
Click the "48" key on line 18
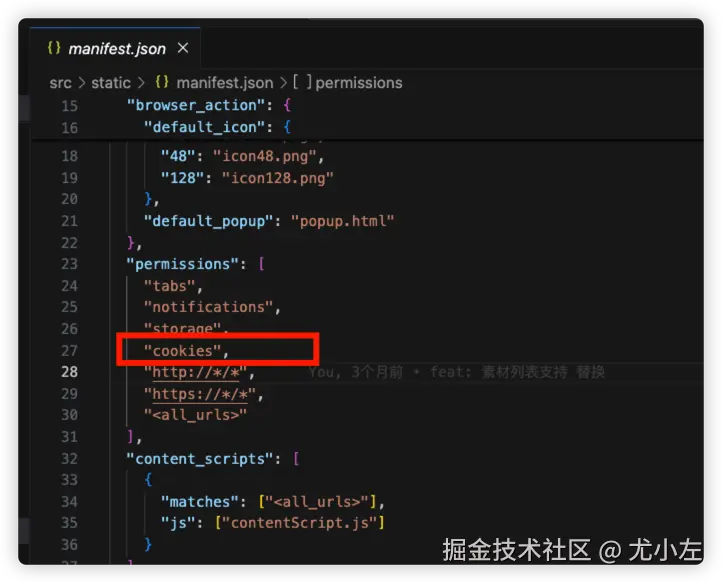tap(178, 156)
